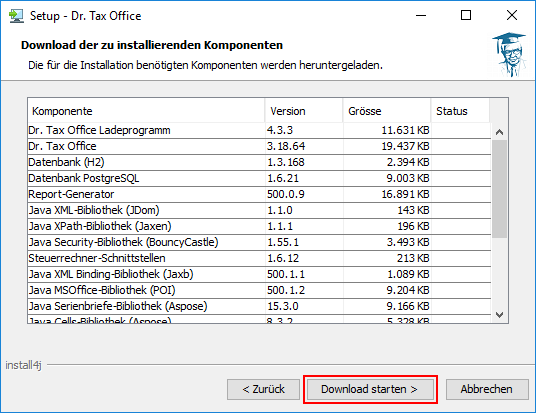Click the Status column header

[x=460, y=111]
